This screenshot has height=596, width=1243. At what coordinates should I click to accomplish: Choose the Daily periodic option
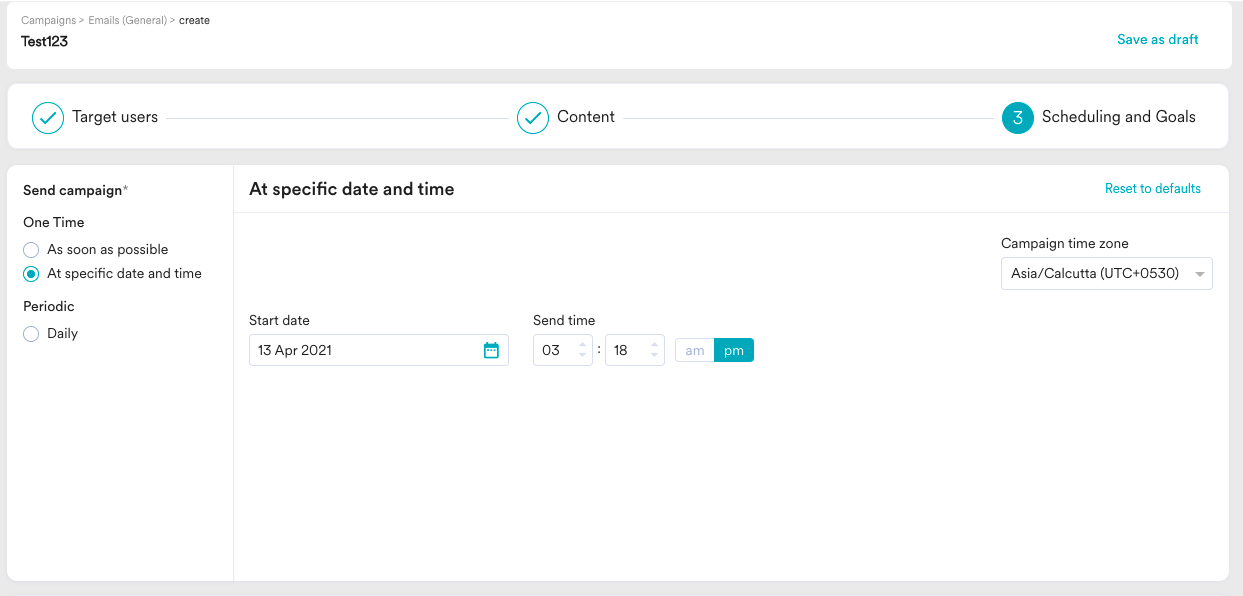click(x=31, y=334)
